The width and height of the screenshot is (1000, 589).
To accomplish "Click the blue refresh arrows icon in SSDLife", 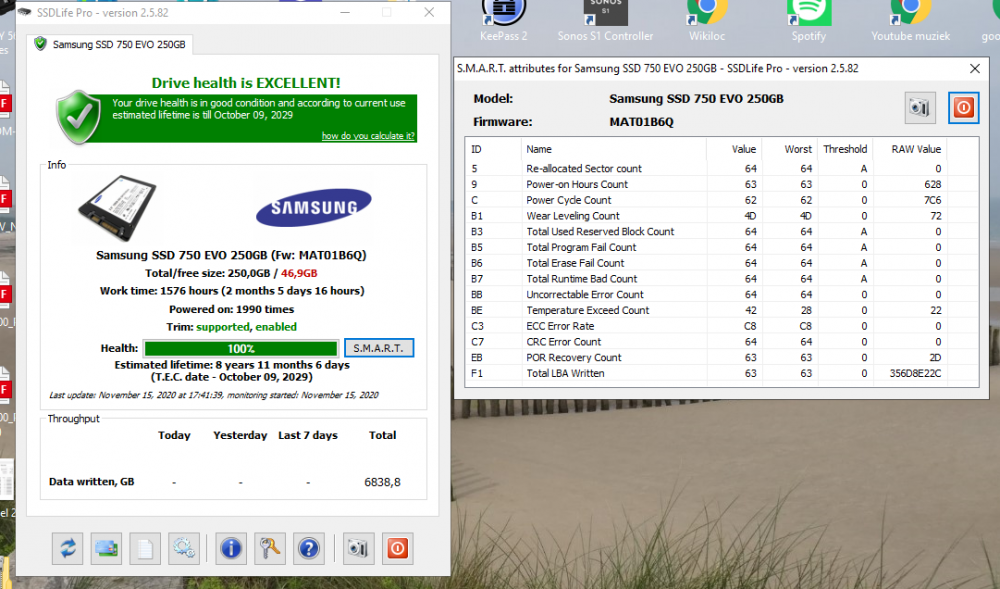I will coord(68,548).
